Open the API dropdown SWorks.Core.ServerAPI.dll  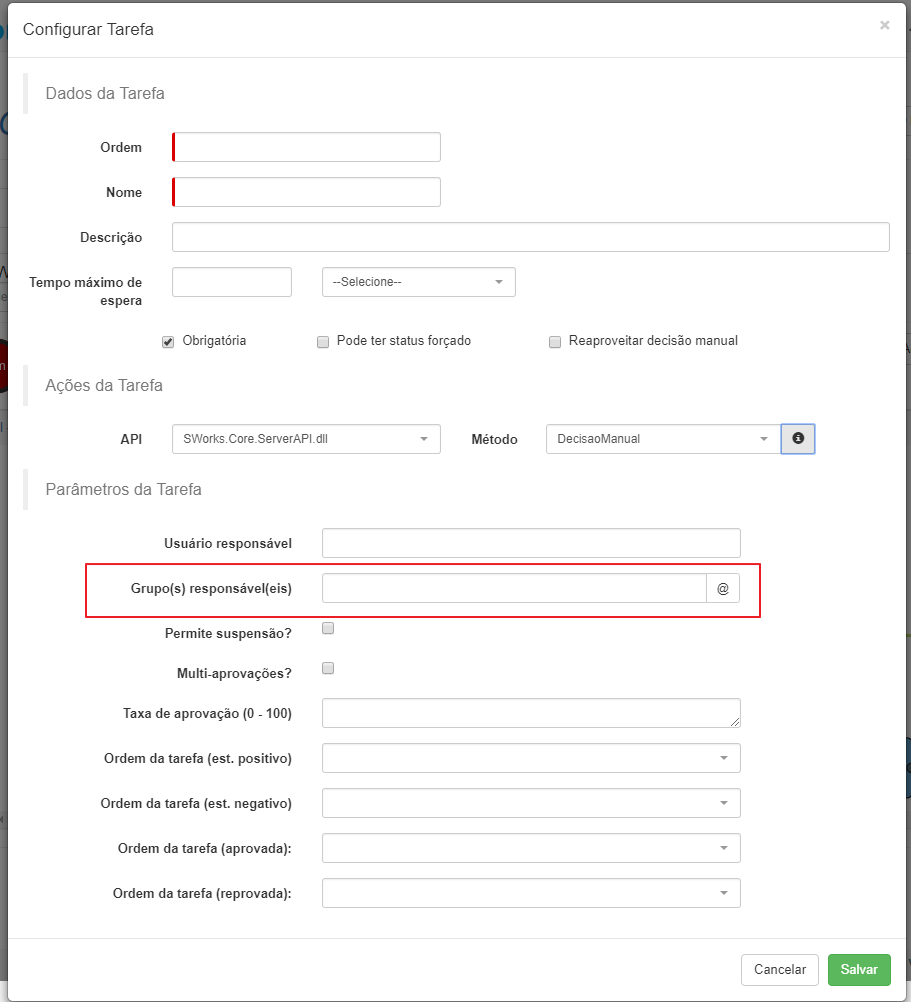[x=306, y=439]
